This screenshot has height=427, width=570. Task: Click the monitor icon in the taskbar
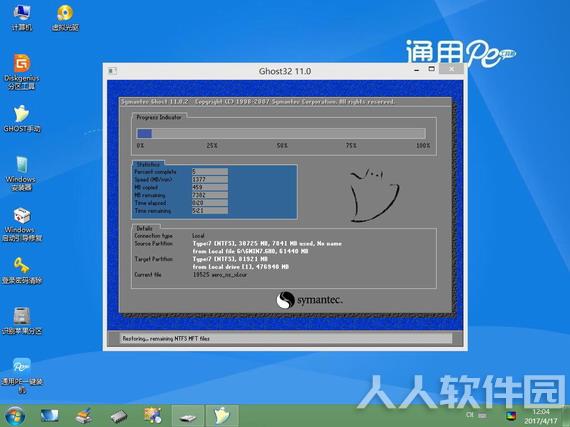pos(49,416)
